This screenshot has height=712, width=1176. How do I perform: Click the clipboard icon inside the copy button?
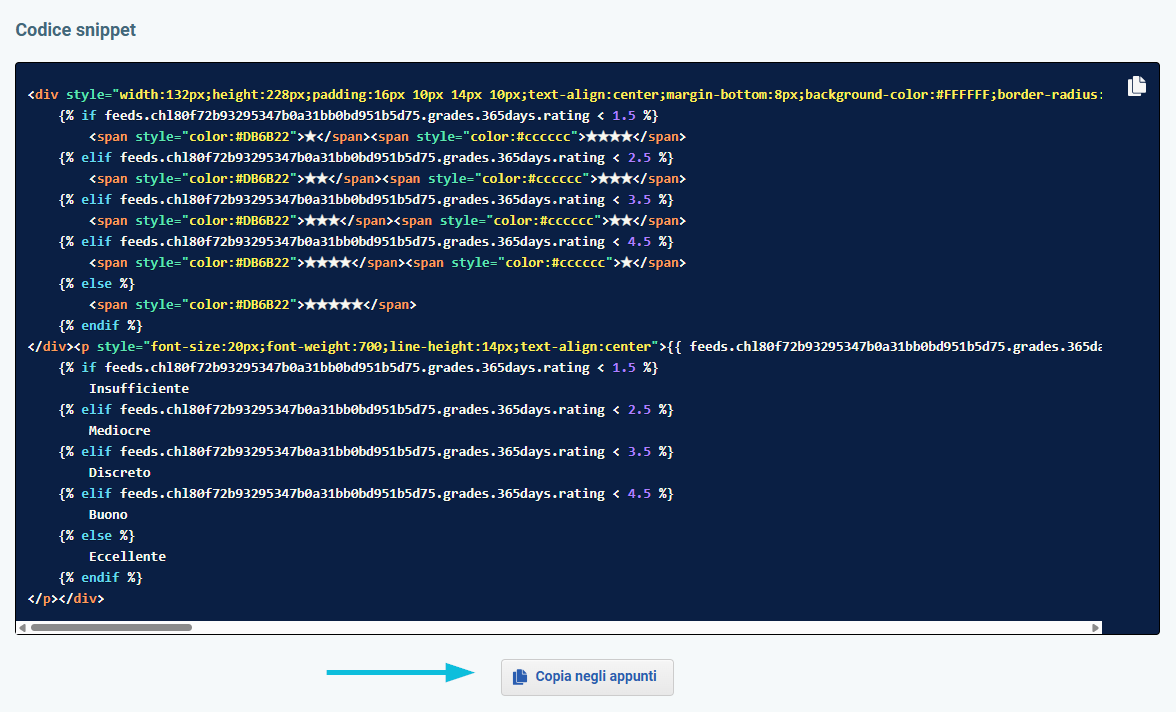click(519, 677)
